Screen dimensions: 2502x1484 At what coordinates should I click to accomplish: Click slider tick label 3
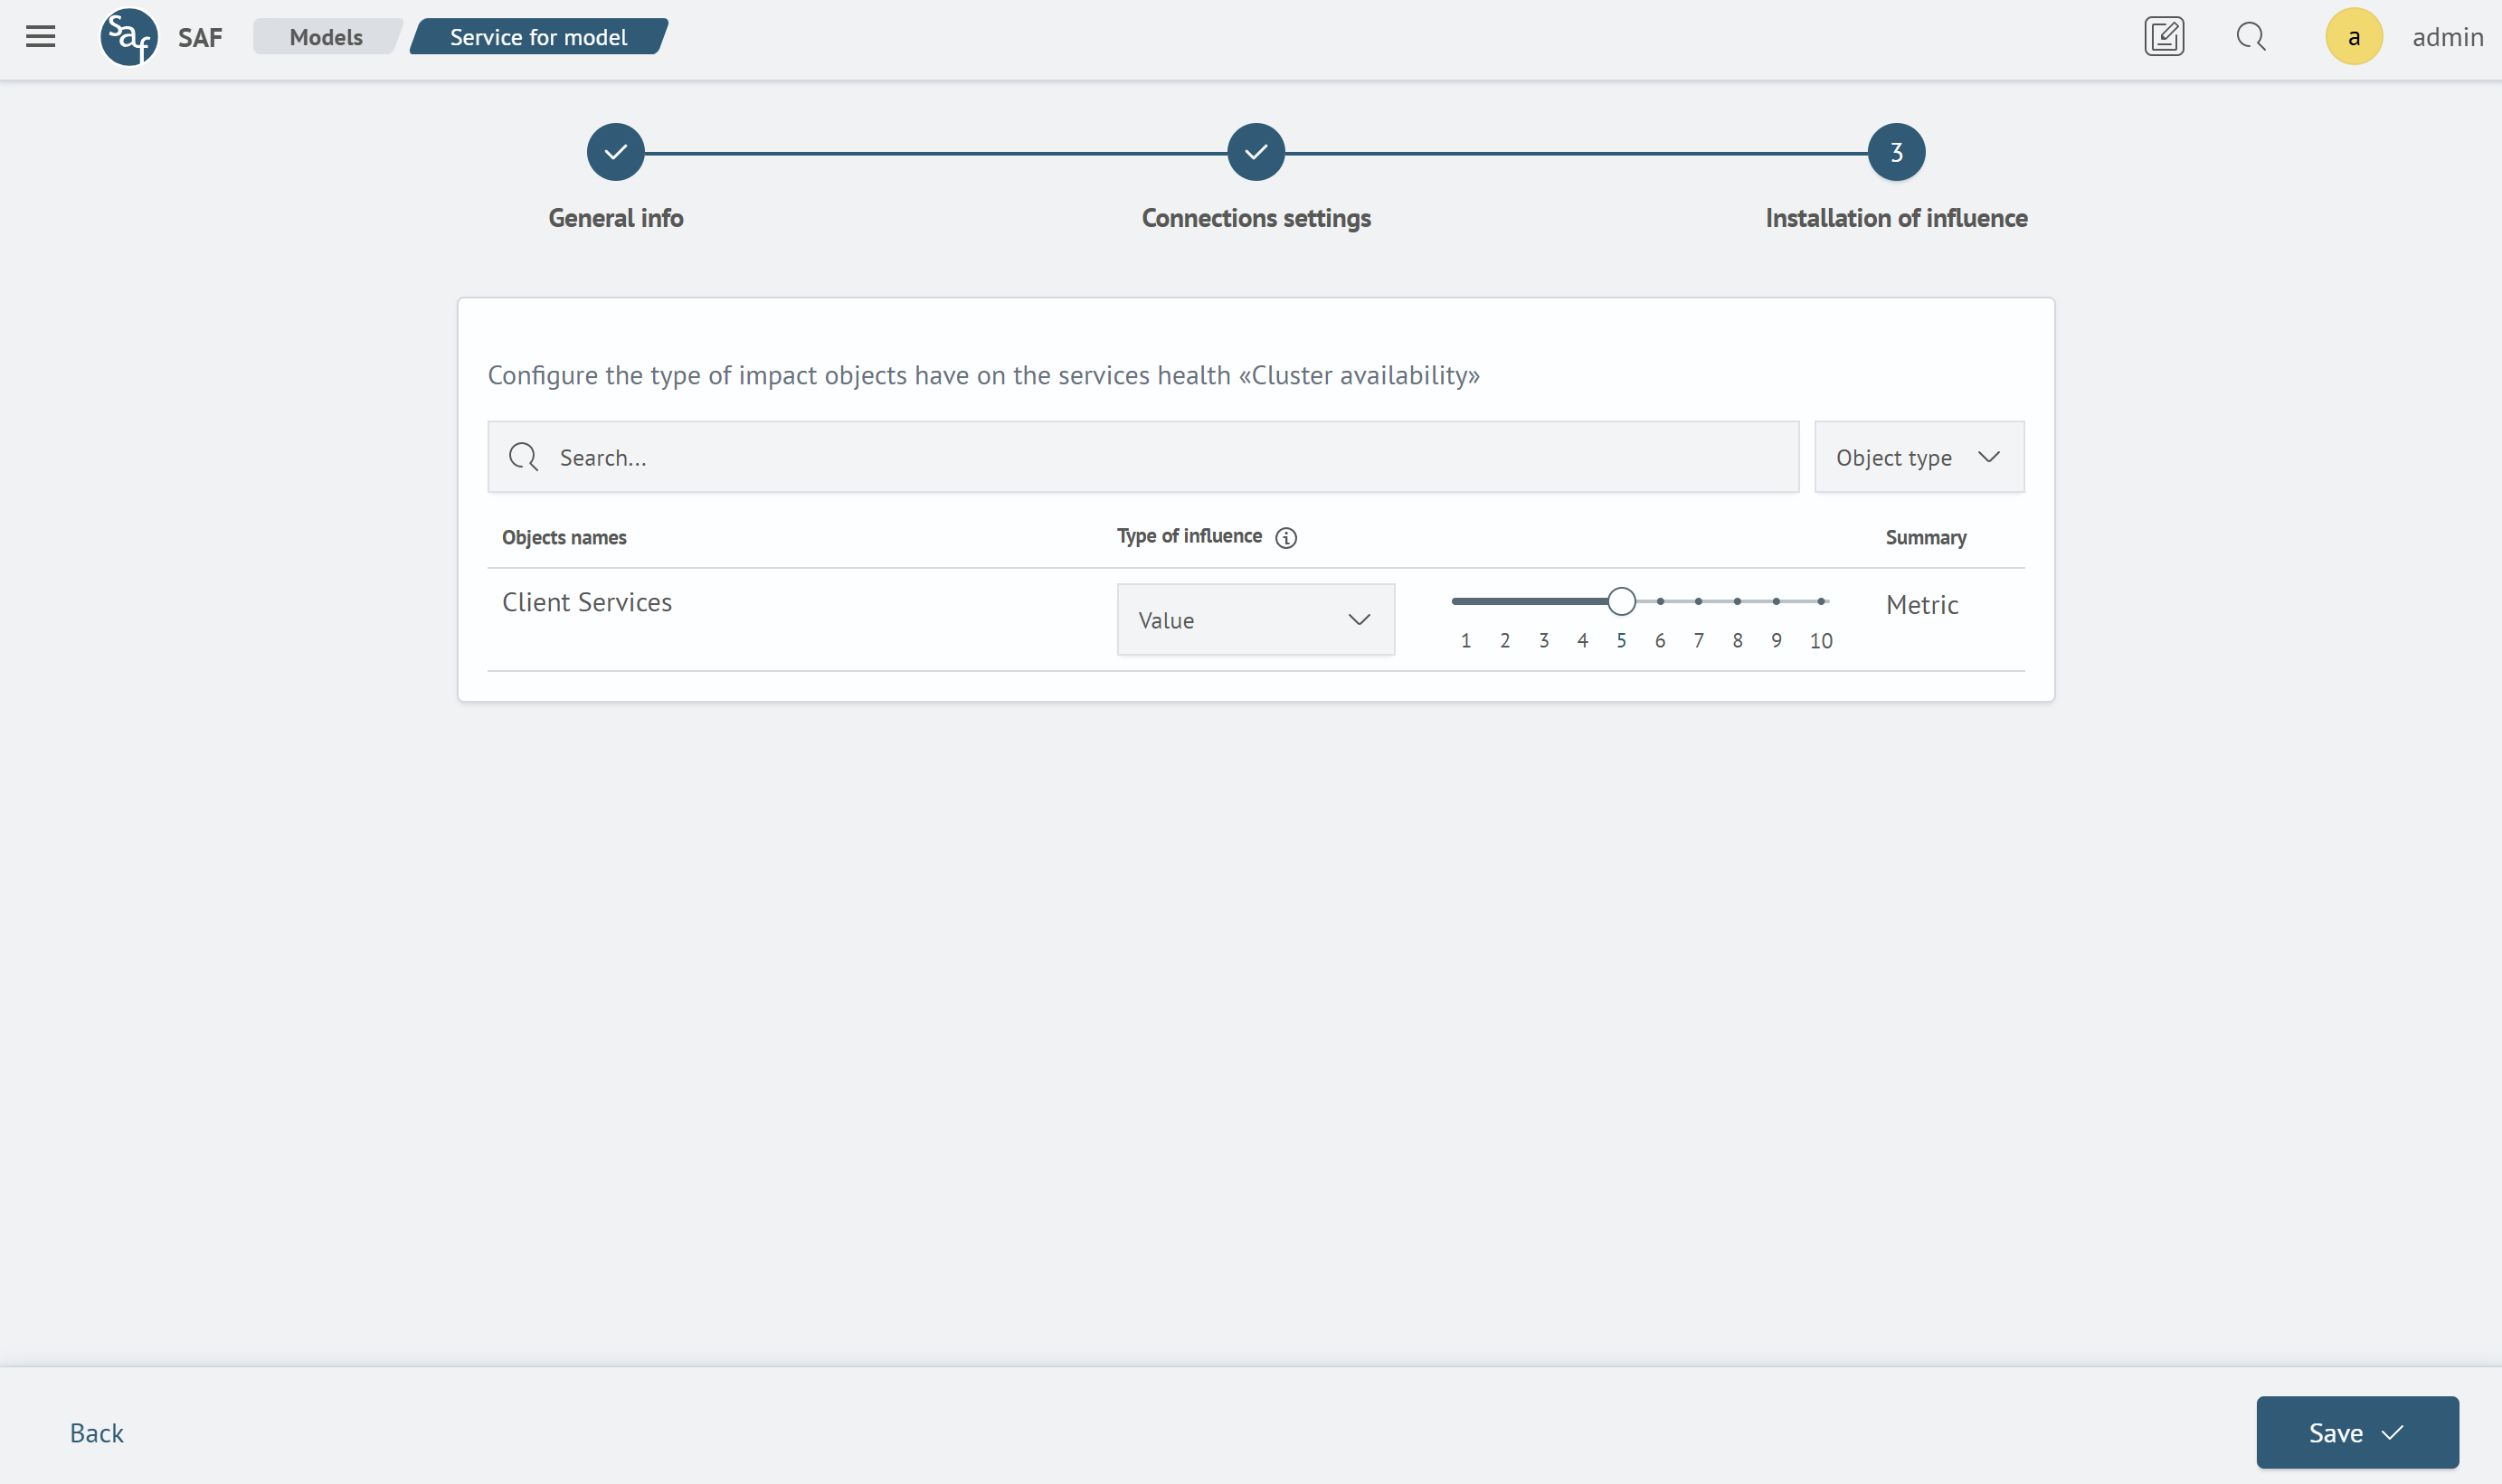[1544, 641]
